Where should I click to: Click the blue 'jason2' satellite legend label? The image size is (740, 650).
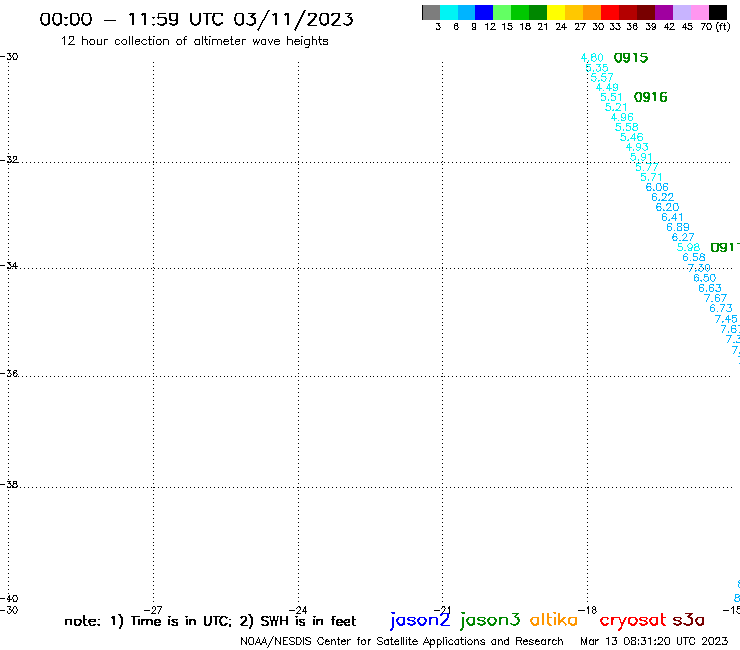tap(420, 620)
